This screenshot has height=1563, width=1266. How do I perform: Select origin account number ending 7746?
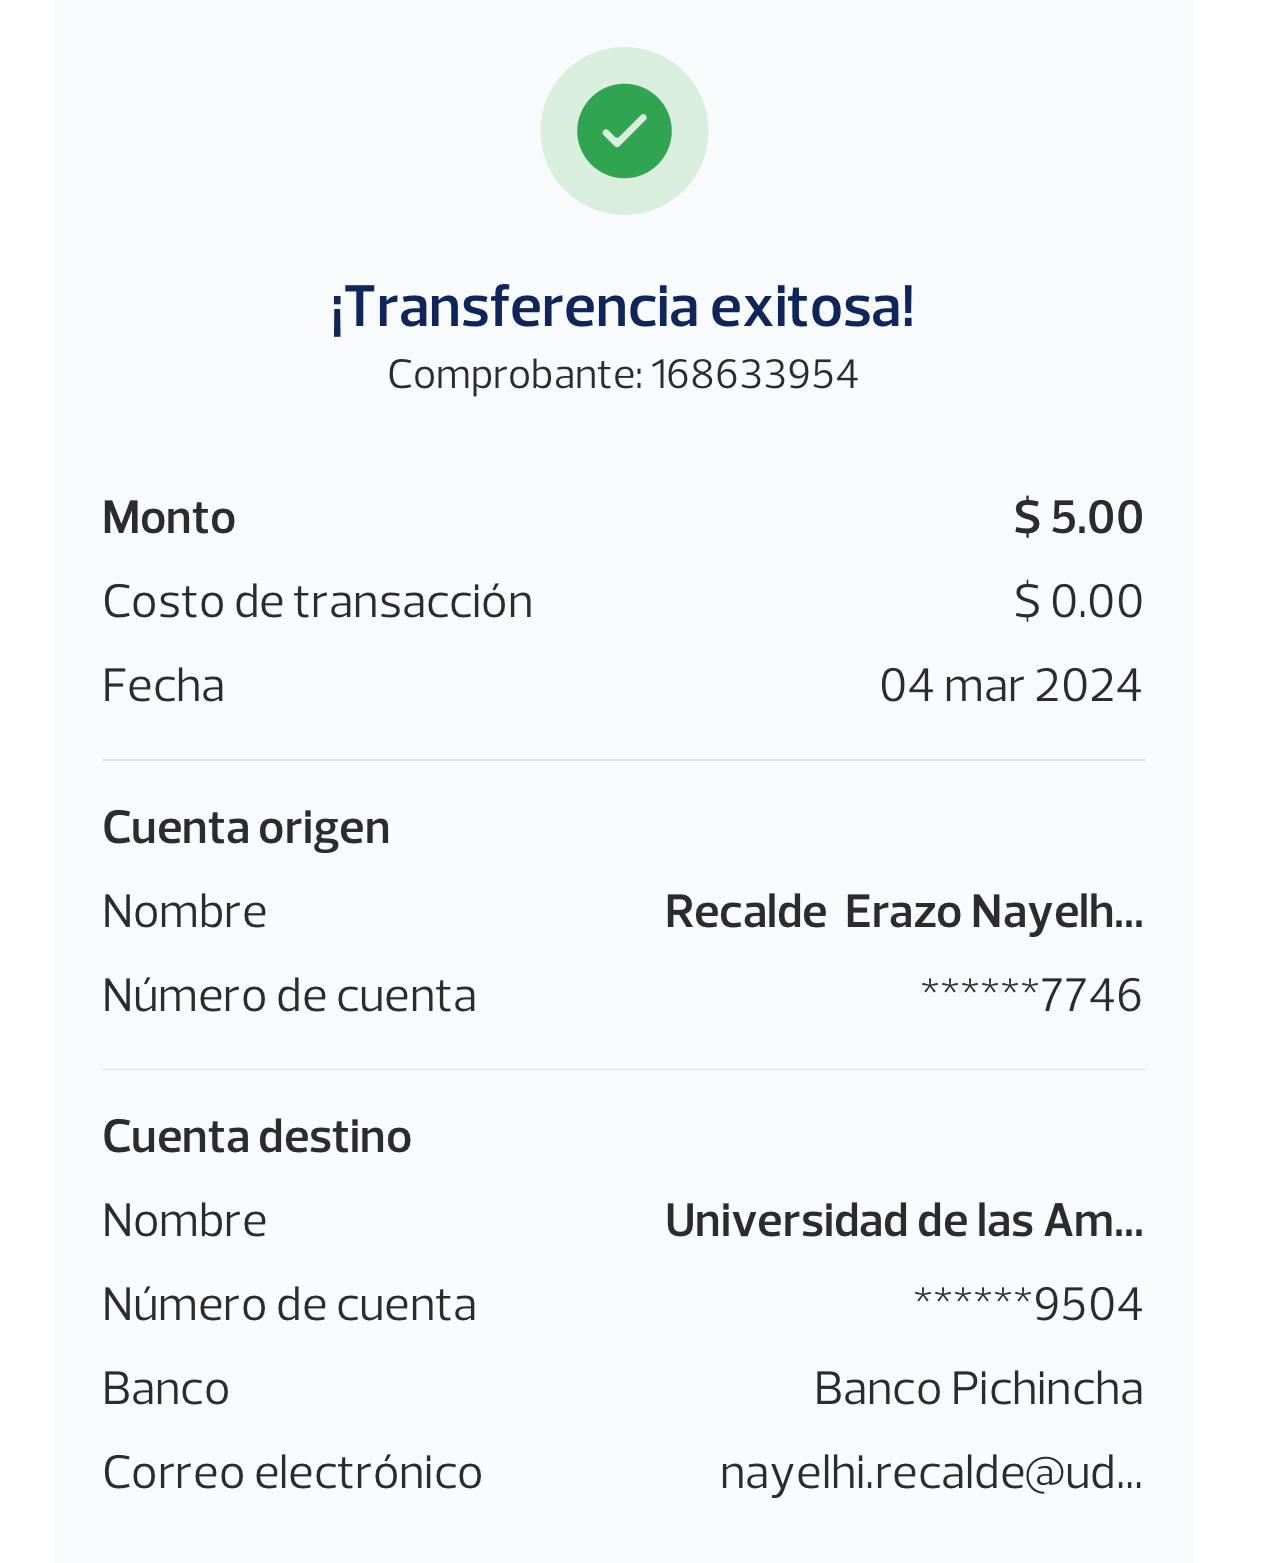click(1031, 996)
